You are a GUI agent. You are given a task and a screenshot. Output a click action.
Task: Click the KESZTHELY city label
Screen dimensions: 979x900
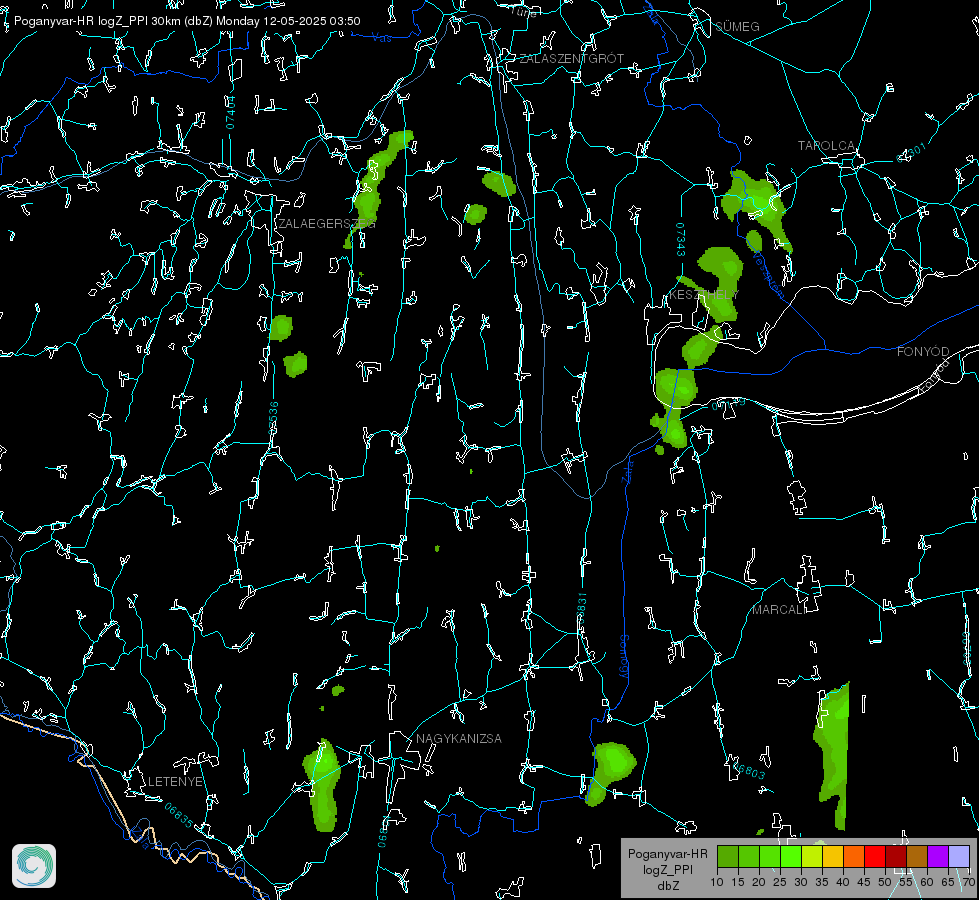704,294
